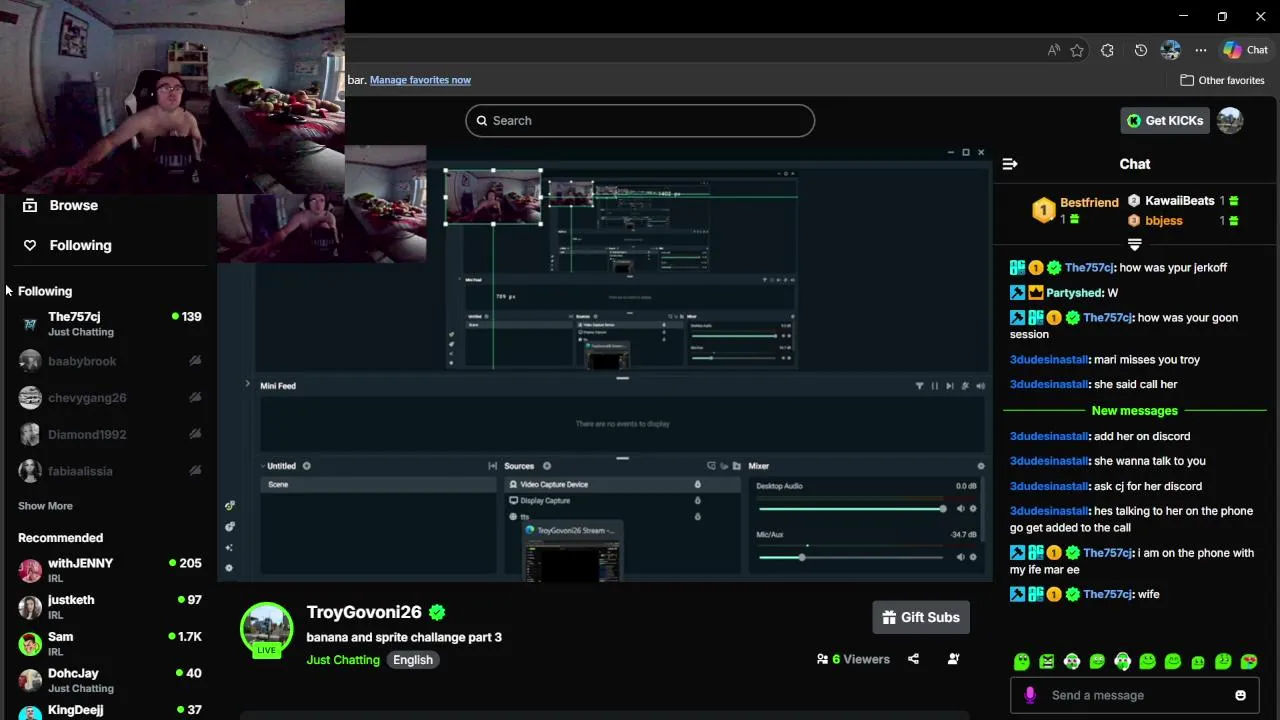Screen dimensions: 1280x720
Task: Click bbjess in the gifter leaderboard
Action: pos(1164,220)
